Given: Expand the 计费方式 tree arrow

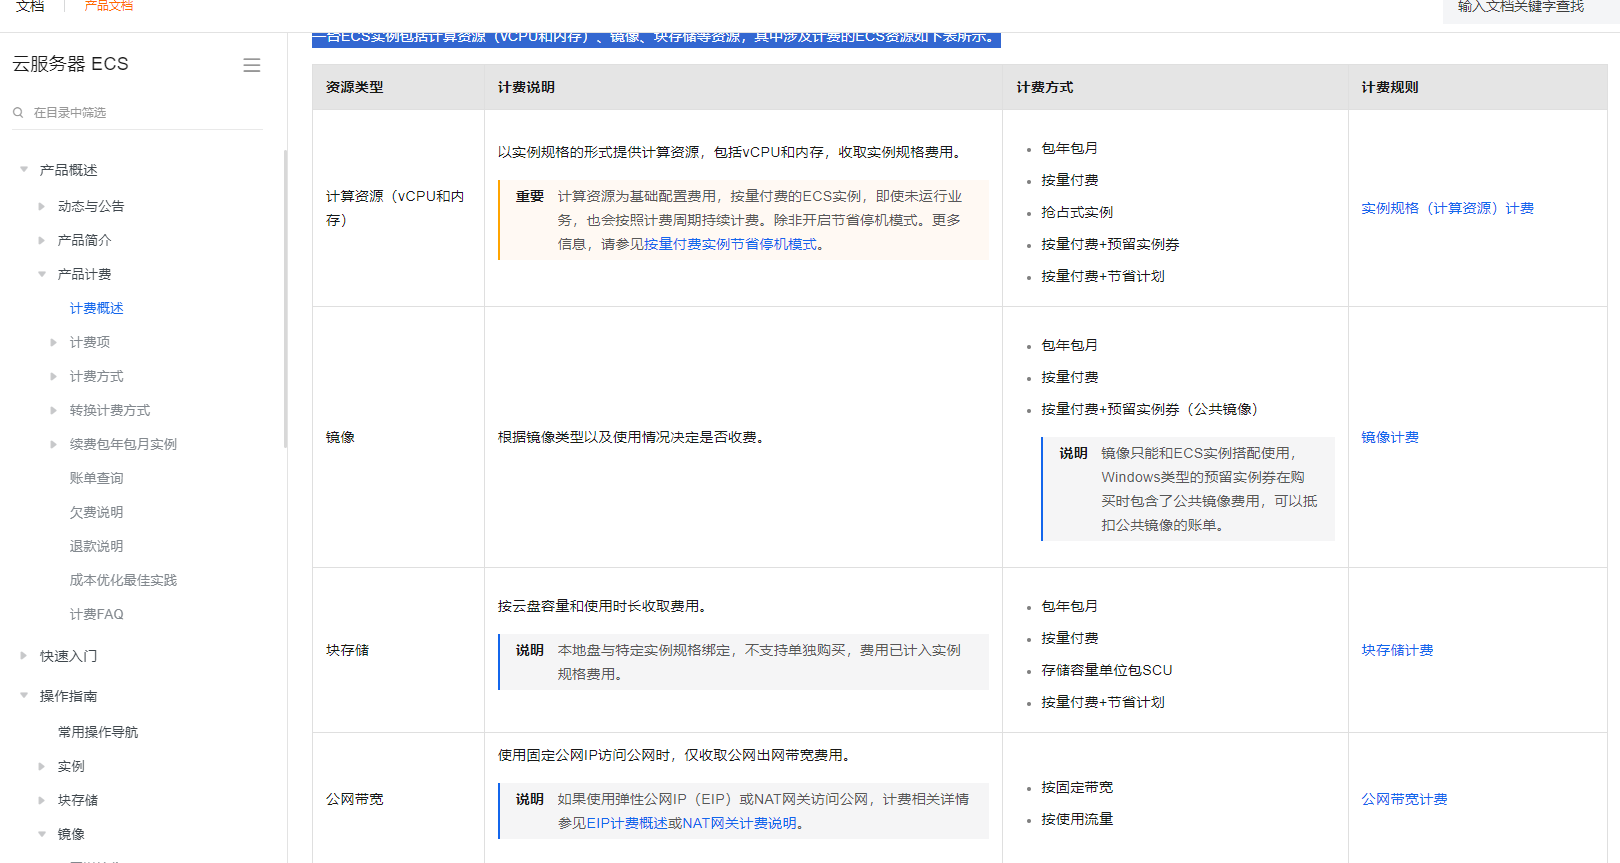Looking at the screenshot, I should point(54,376).
